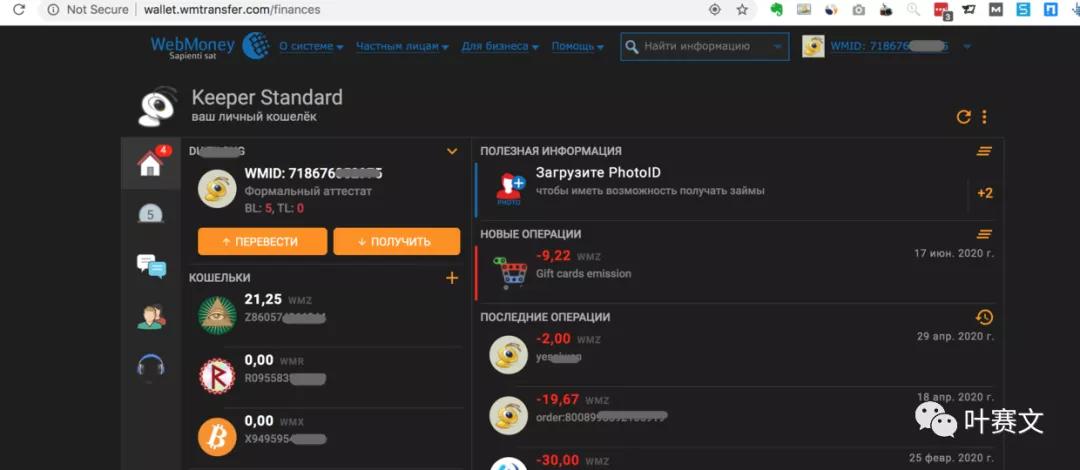This screenshot has width=1080, height=470.
Task: Open the search field dropdown arrow
Action: 778,47
